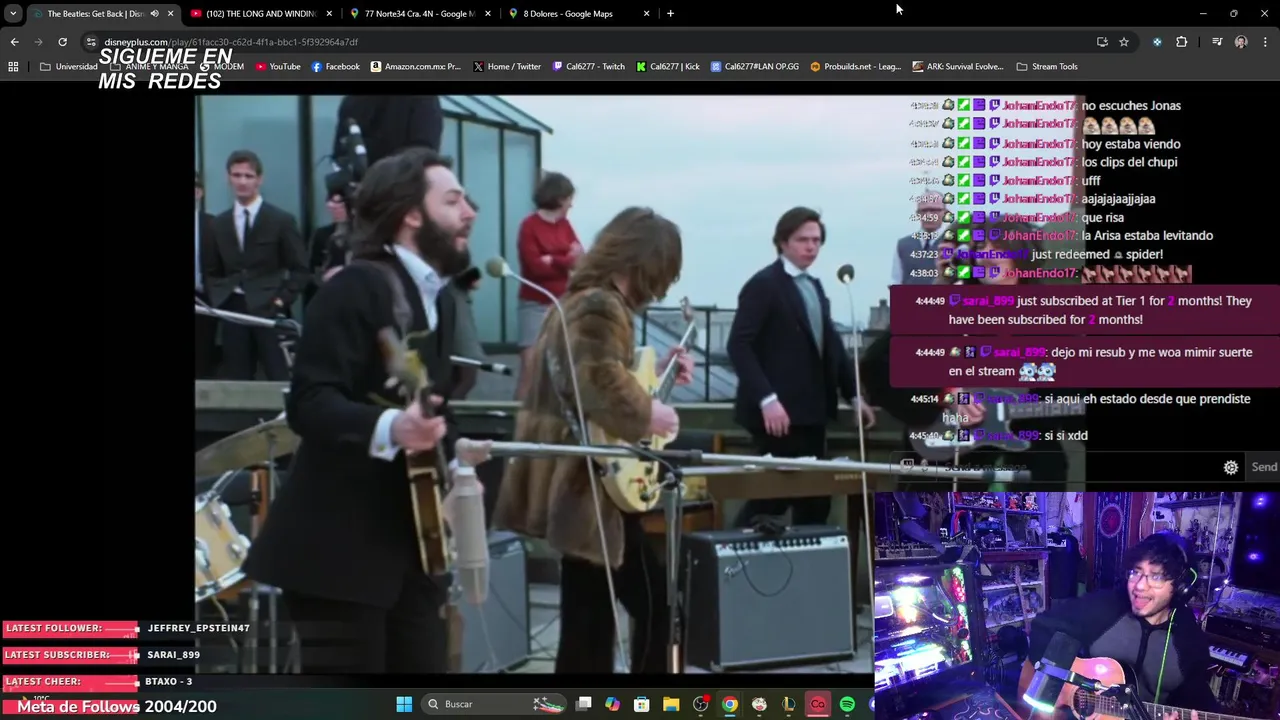Open the tab search dropdown
This screenshot has height=720, width=1280.
click(x=13, y=14)
